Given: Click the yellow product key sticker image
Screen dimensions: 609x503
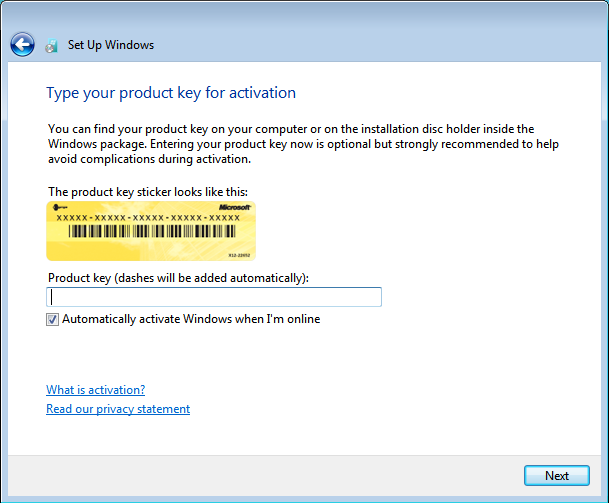Looking at the screenshot, I should [151, 231].
